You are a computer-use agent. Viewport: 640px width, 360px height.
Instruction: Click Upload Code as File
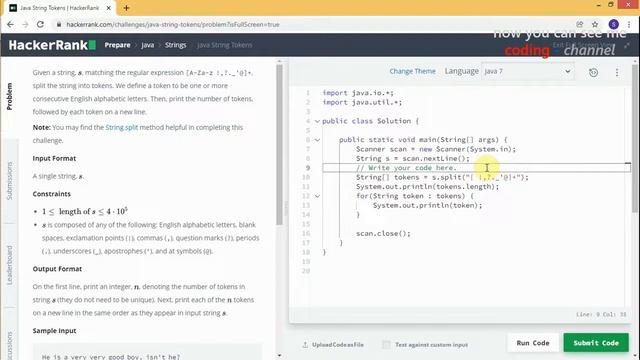(x=333, y=344)
